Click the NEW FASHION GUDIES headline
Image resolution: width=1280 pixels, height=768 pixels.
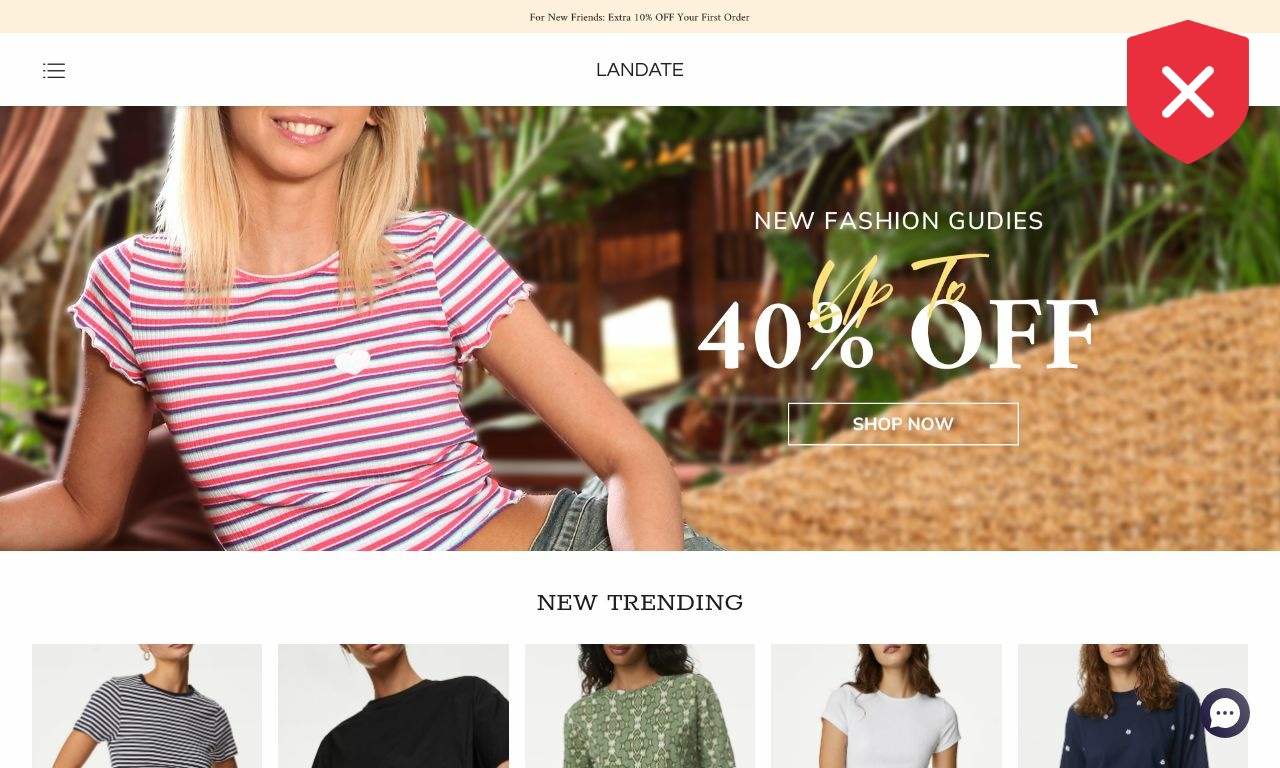(899, 221)
